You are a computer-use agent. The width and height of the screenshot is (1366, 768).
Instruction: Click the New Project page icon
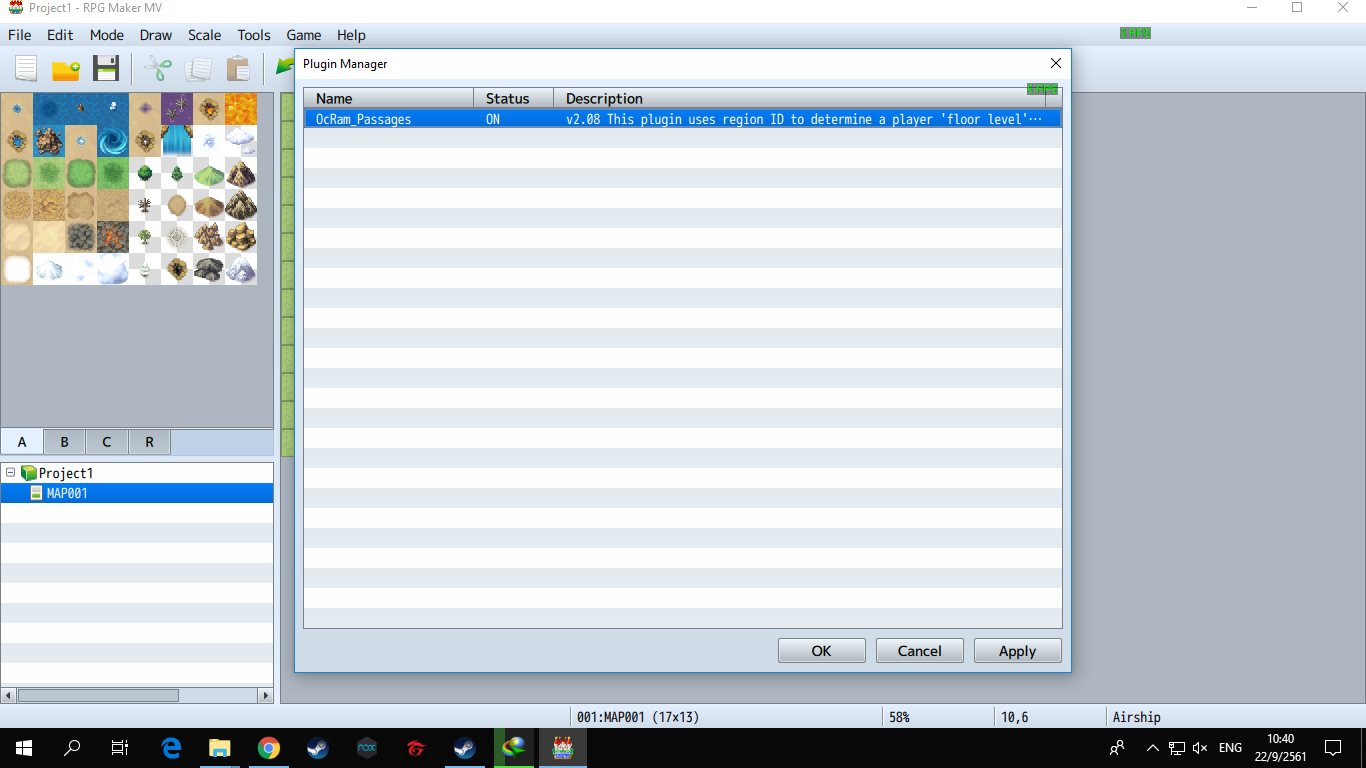point(25,68)
